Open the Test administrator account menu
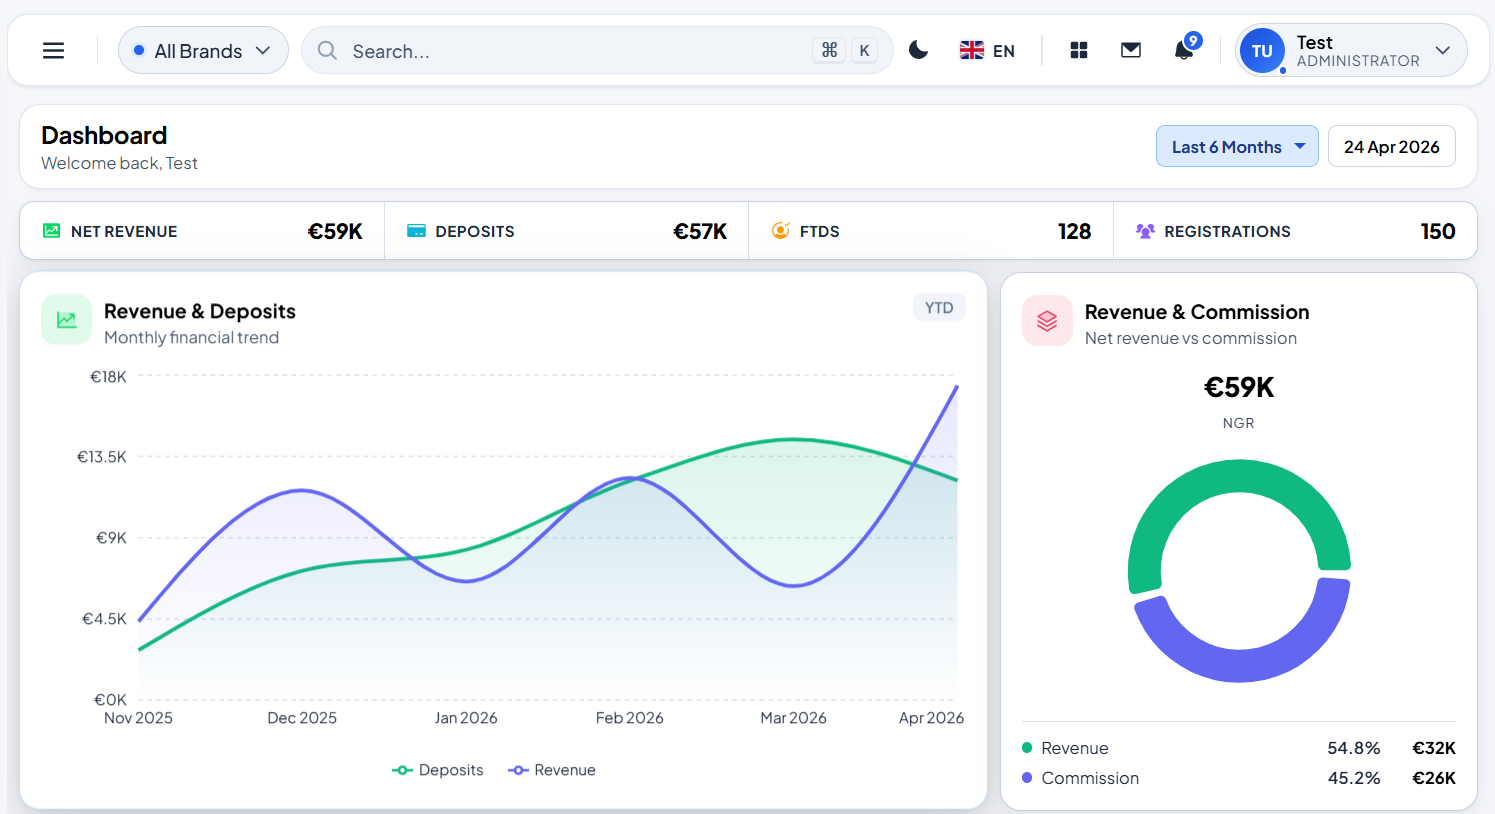This screenshot has height=814, width=1495. (x=1350, y=50)
